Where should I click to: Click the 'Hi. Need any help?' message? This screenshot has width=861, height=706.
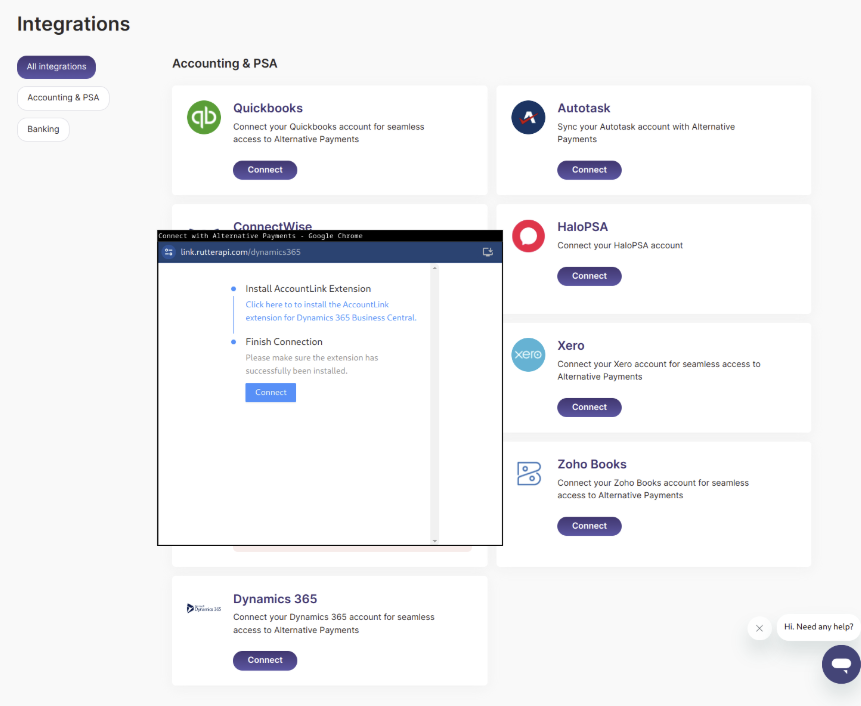[x=819, y=627]
